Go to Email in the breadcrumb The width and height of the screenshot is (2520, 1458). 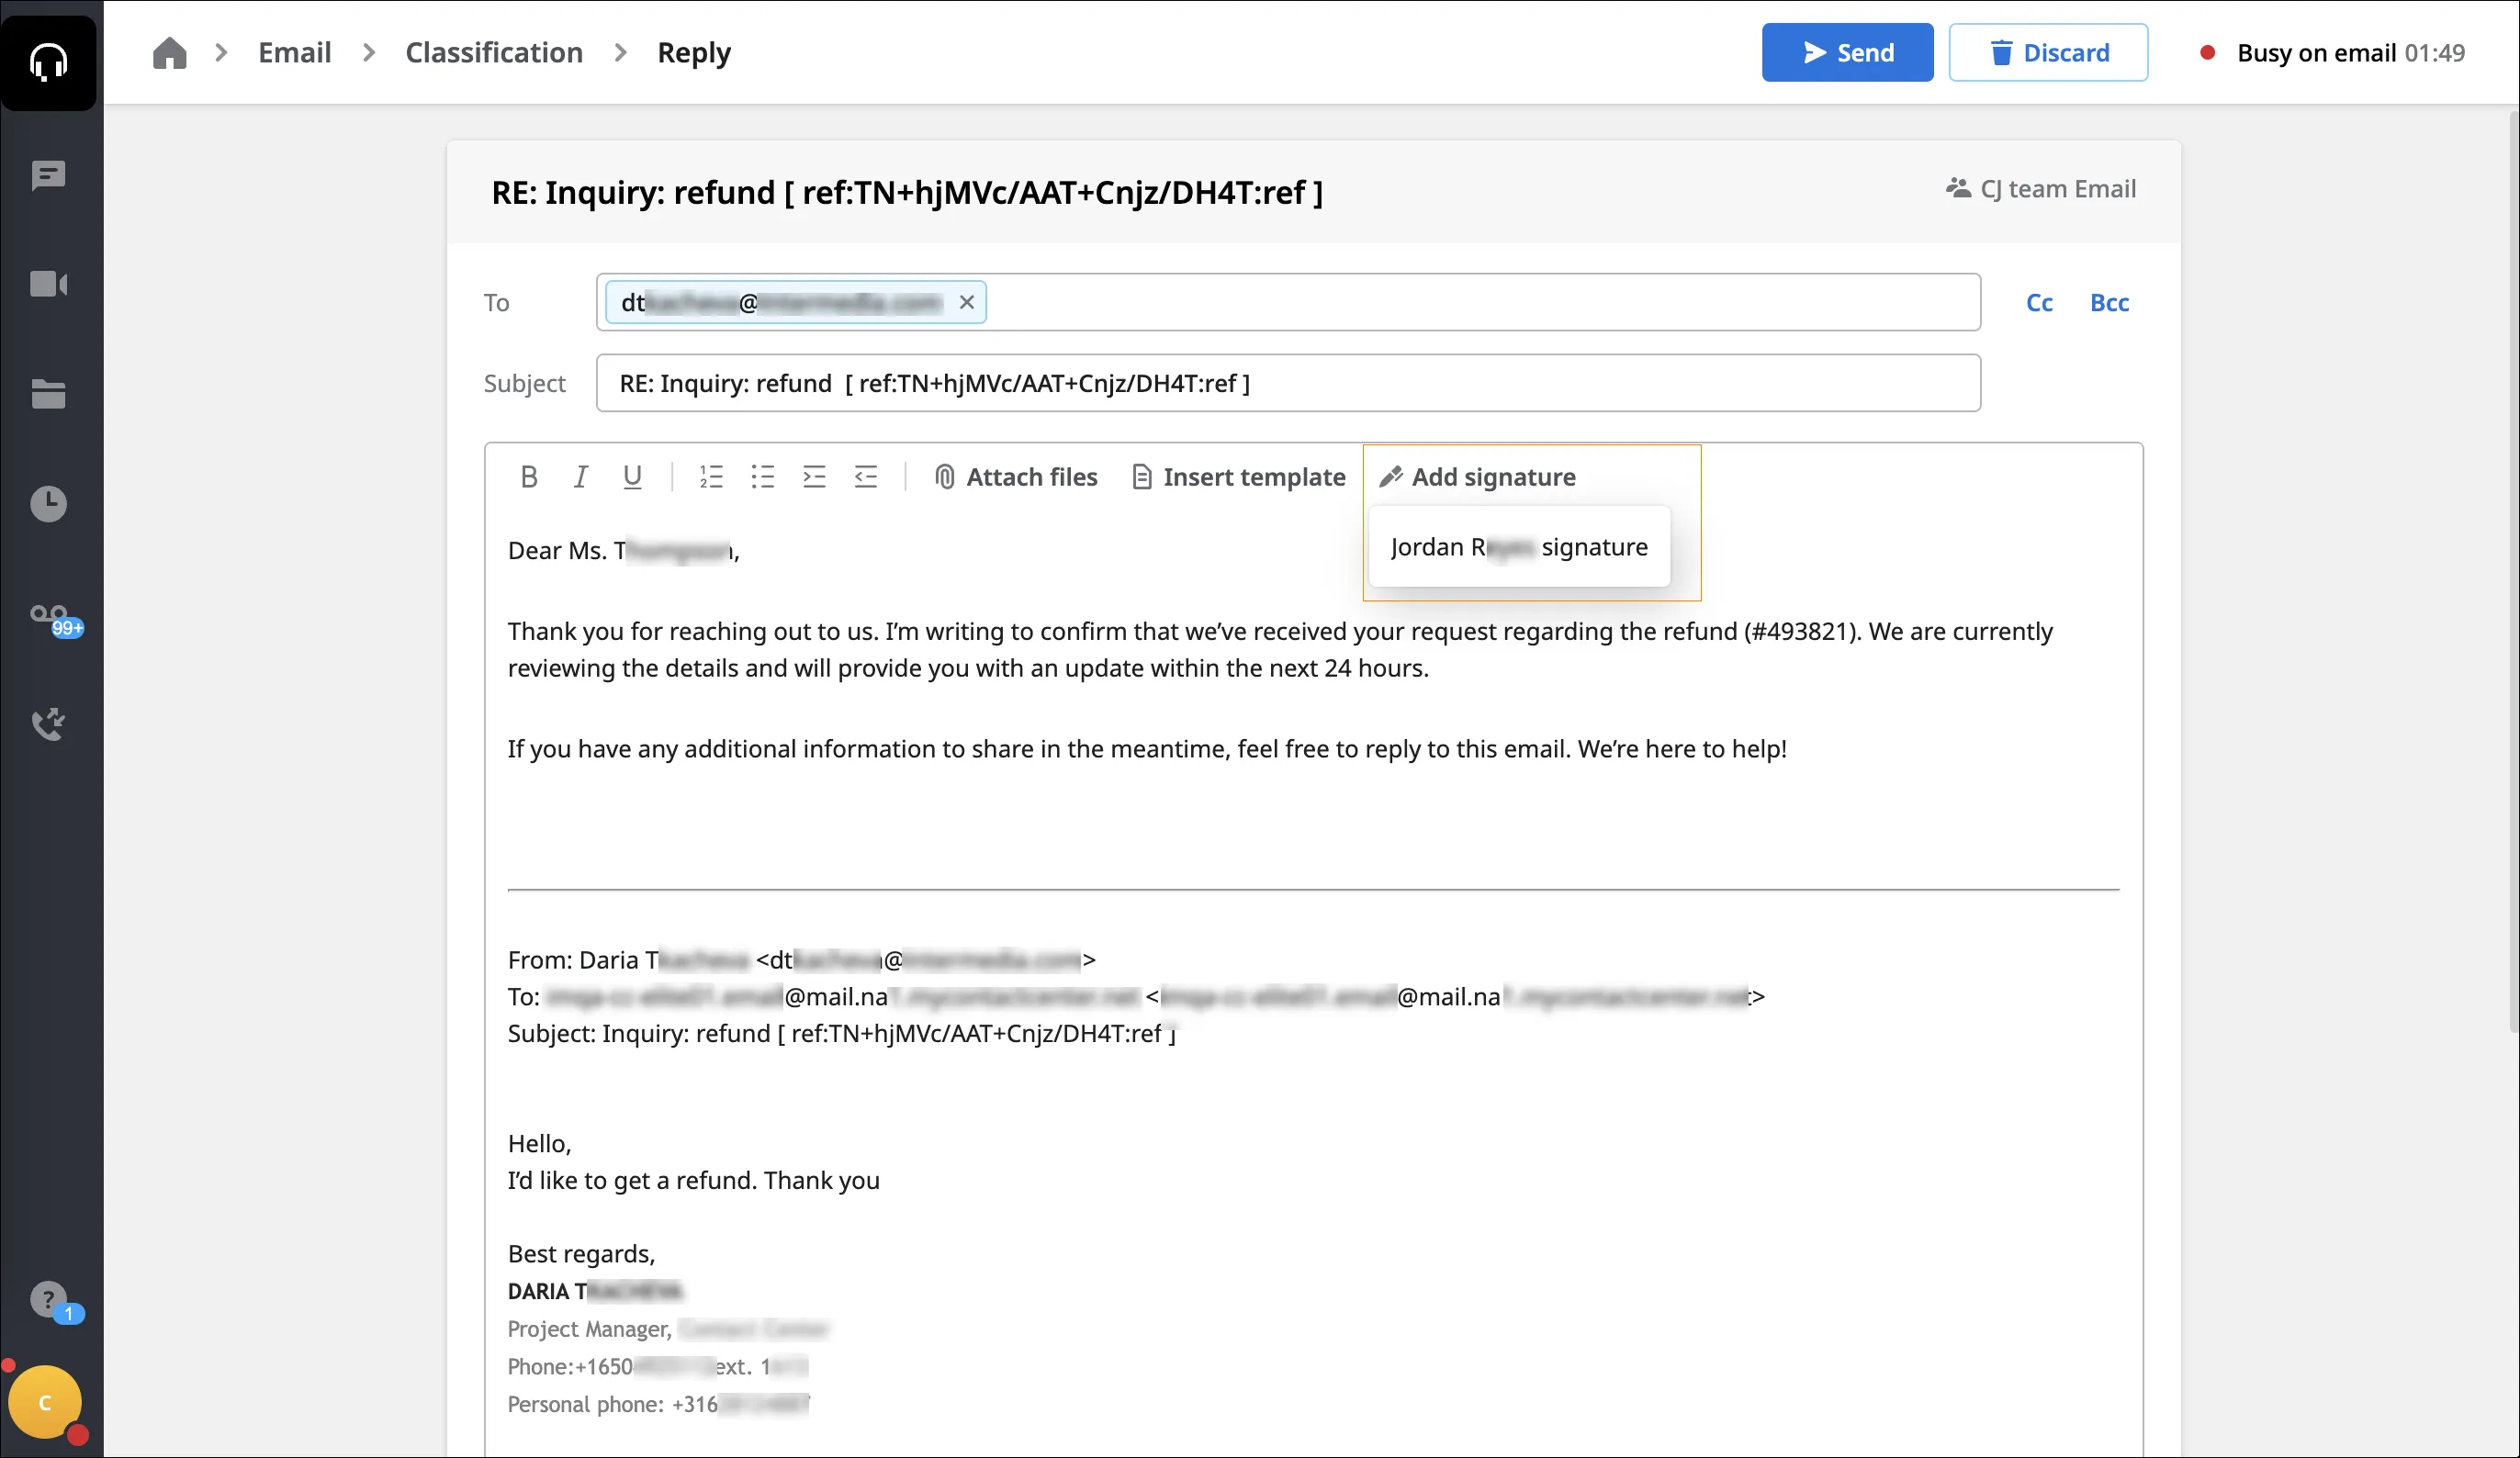point(294,52)
